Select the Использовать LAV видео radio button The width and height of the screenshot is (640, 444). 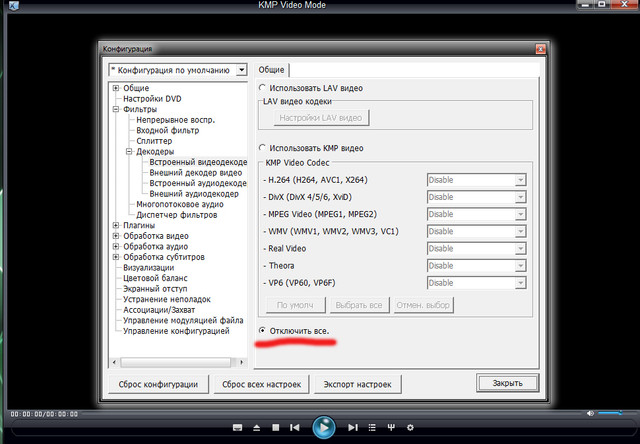point(262,87)
